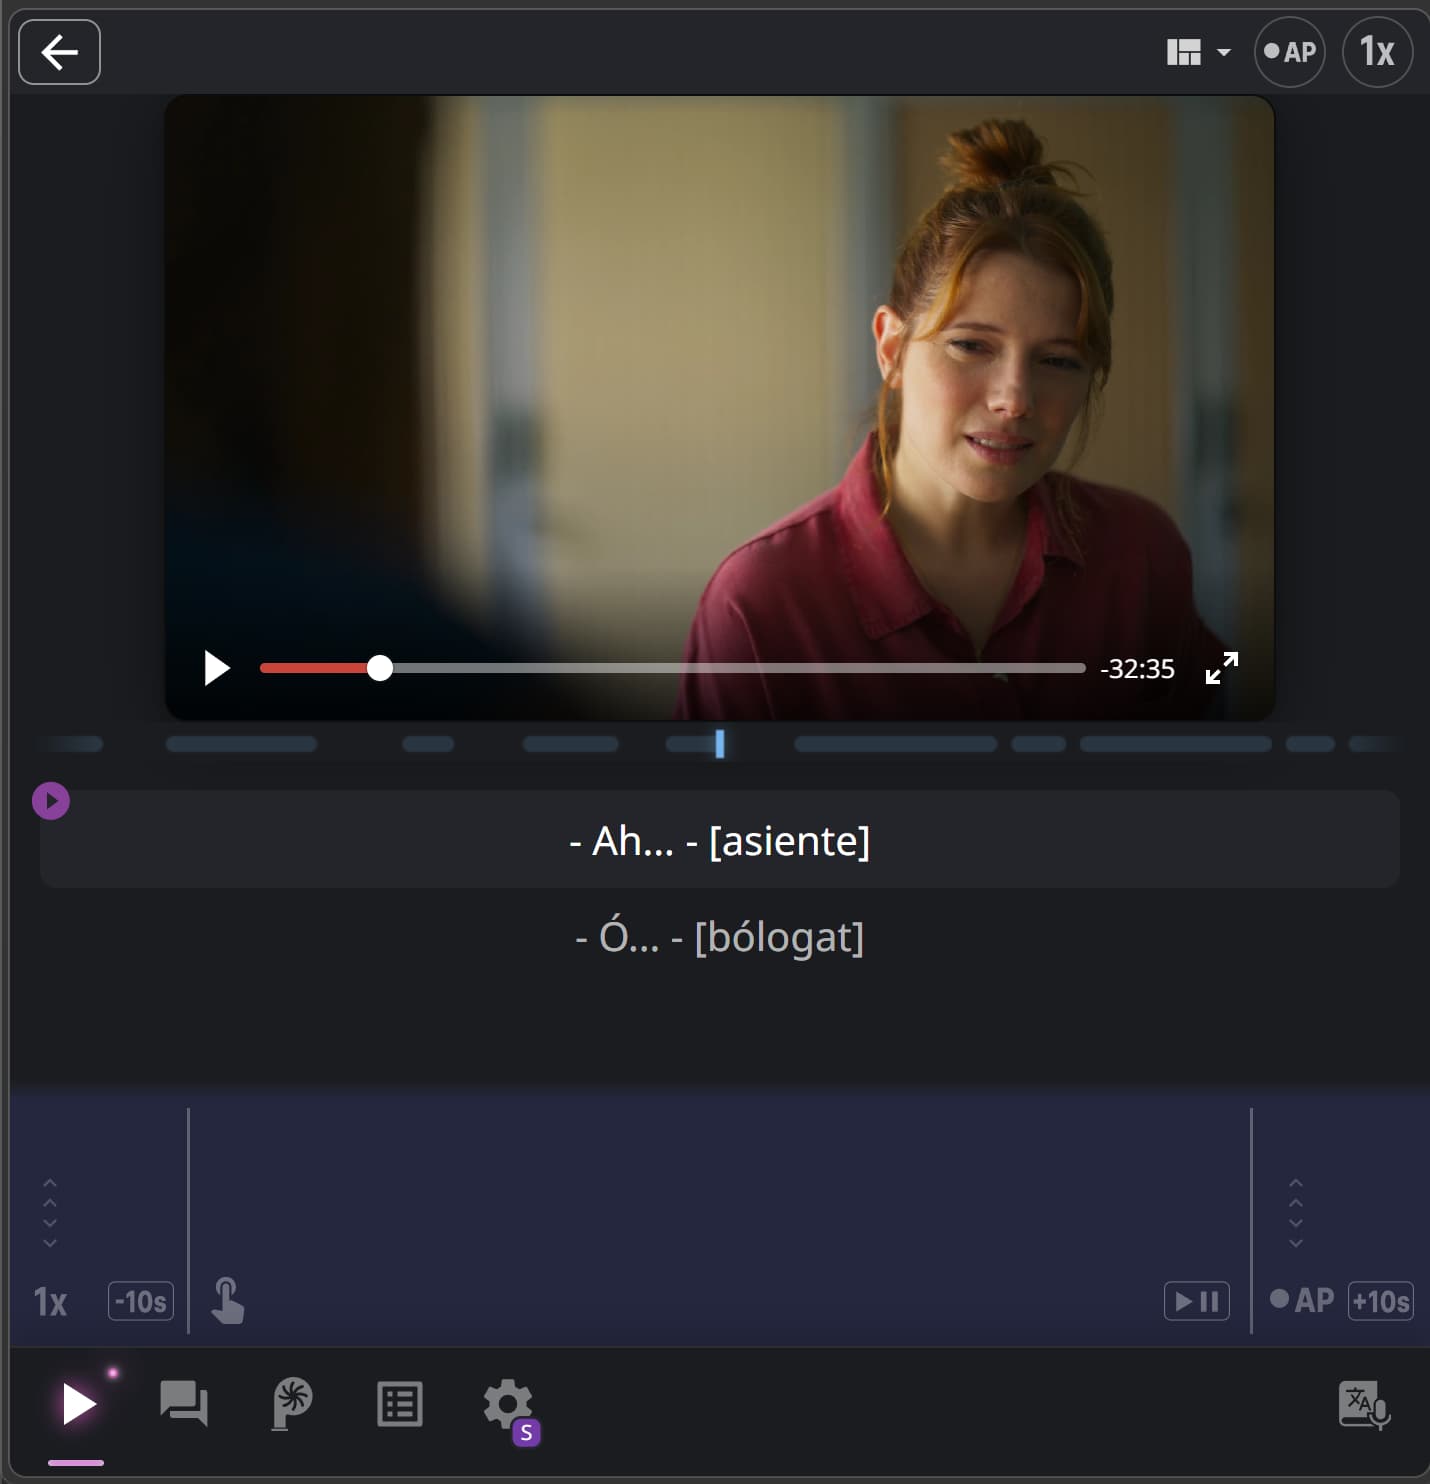
Task: Toggle the play/pause mode button
Action: [1196, 1301]
